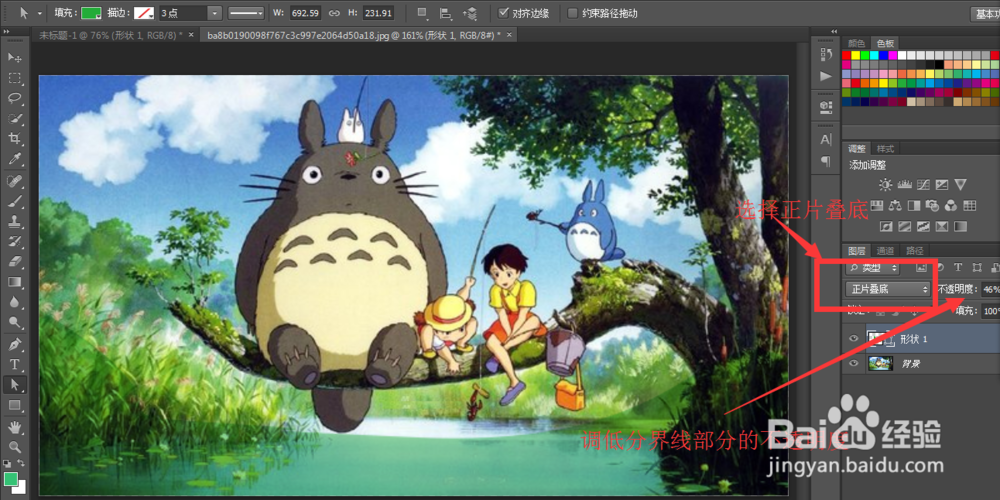1000x500 pixels.
Task: Select the Rectangular Marquee tool
Action: coord(15,78)
